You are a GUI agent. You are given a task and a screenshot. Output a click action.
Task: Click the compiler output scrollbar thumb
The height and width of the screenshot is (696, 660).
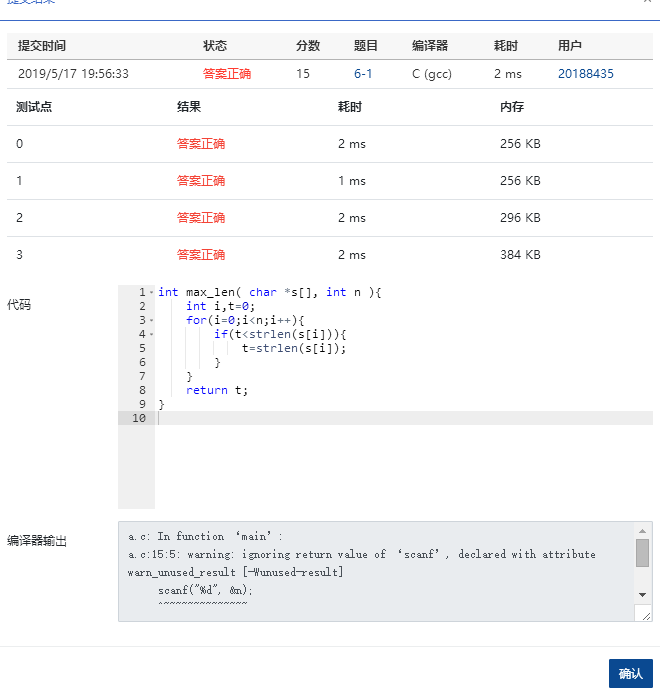coord(642,553)
